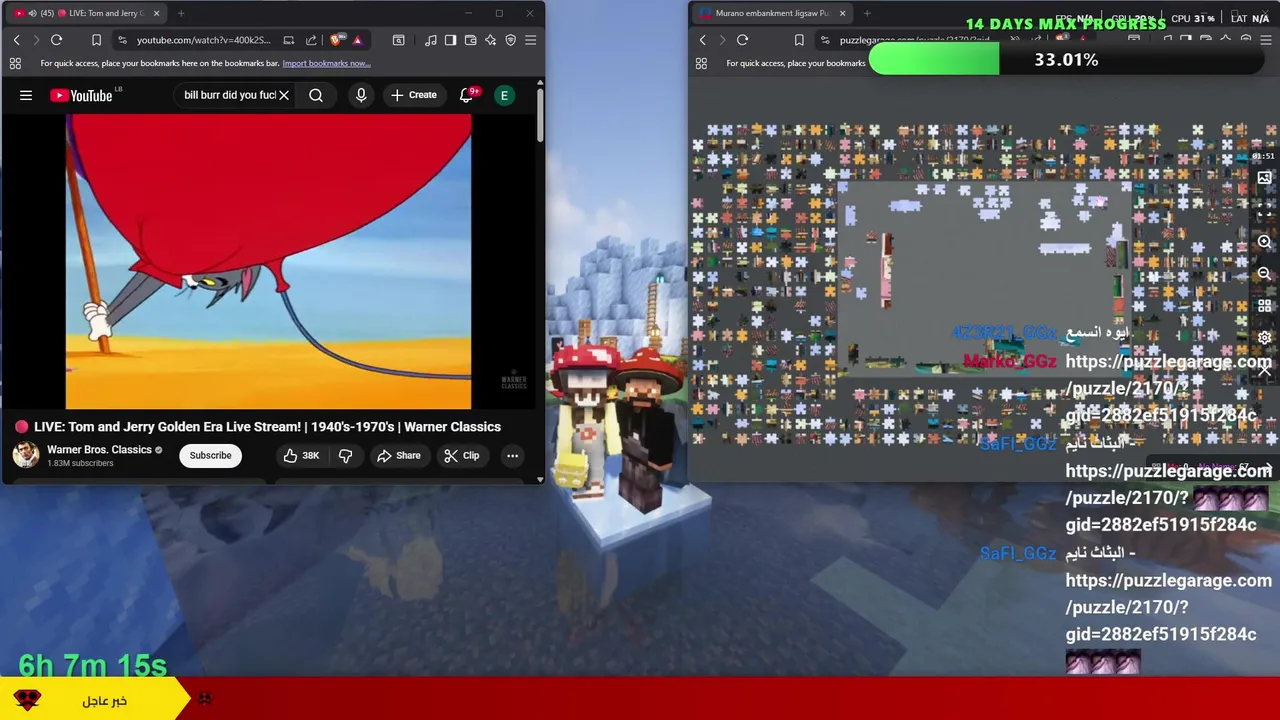Like the video with 38K likes
The width and height of the screenshot is (1280, 720).
pos(301,455)
